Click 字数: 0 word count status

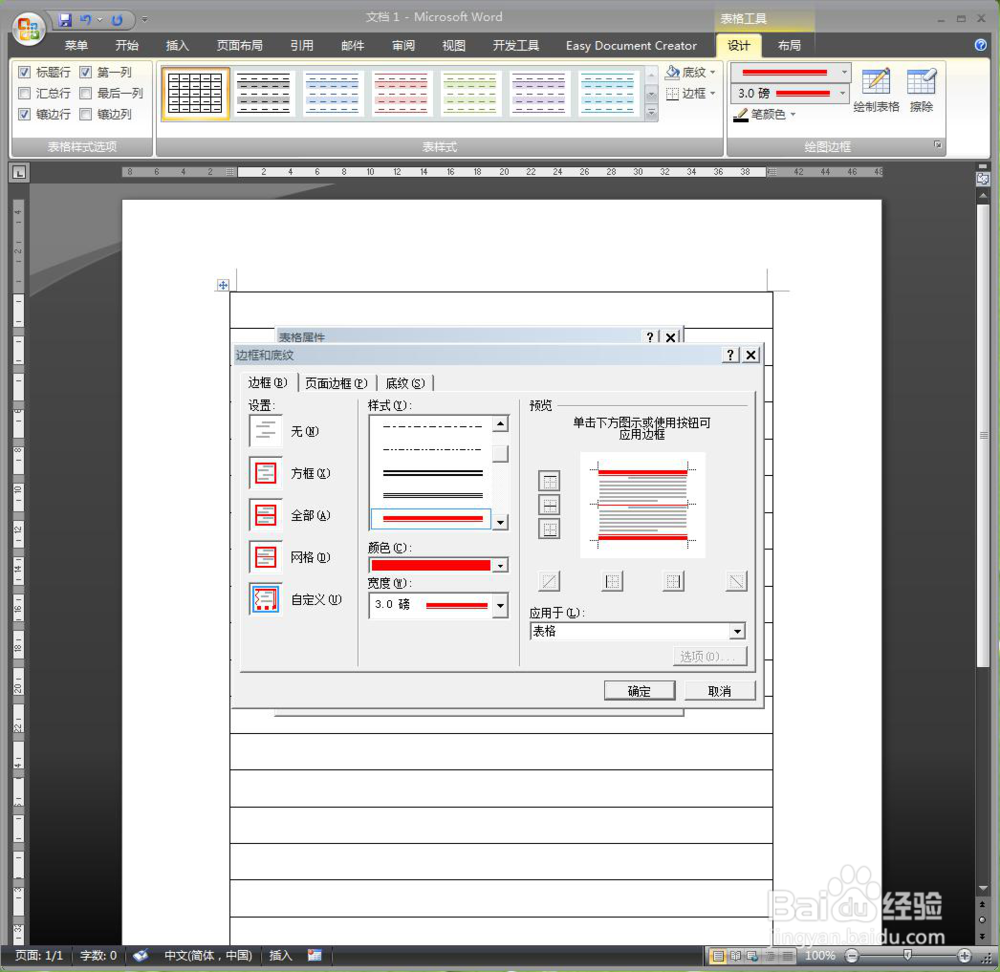(98, 955)
